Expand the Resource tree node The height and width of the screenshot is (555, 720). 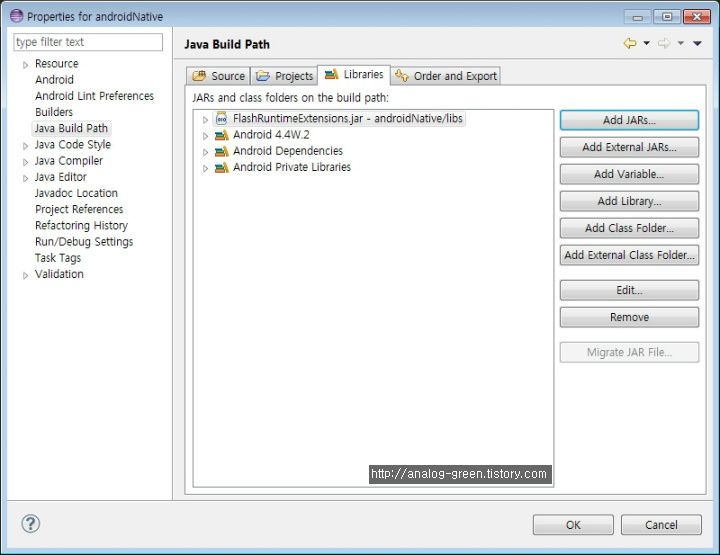coord(25,65)
